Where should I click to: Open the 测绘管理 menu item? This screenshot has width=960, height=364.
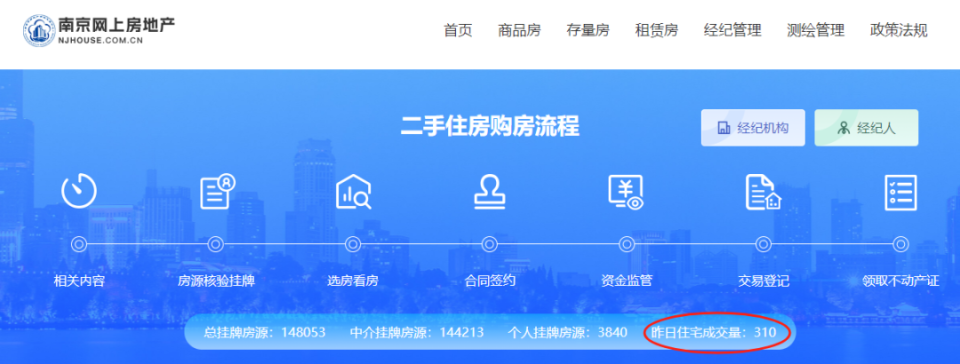tap(816, 30)
